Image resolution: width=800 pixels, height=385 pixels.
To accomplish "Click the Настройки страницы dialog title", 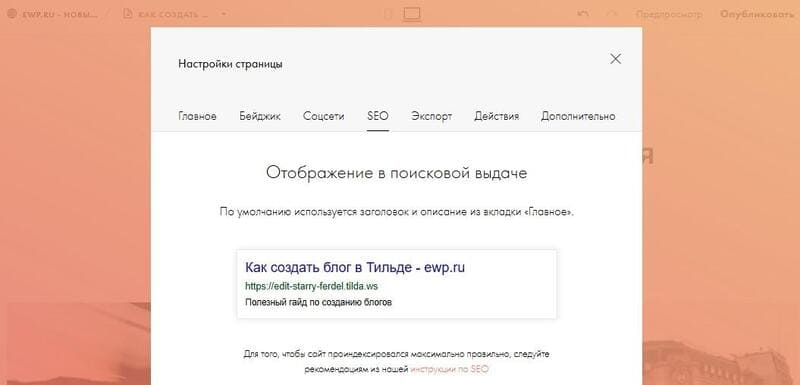I will coord(230,64).
